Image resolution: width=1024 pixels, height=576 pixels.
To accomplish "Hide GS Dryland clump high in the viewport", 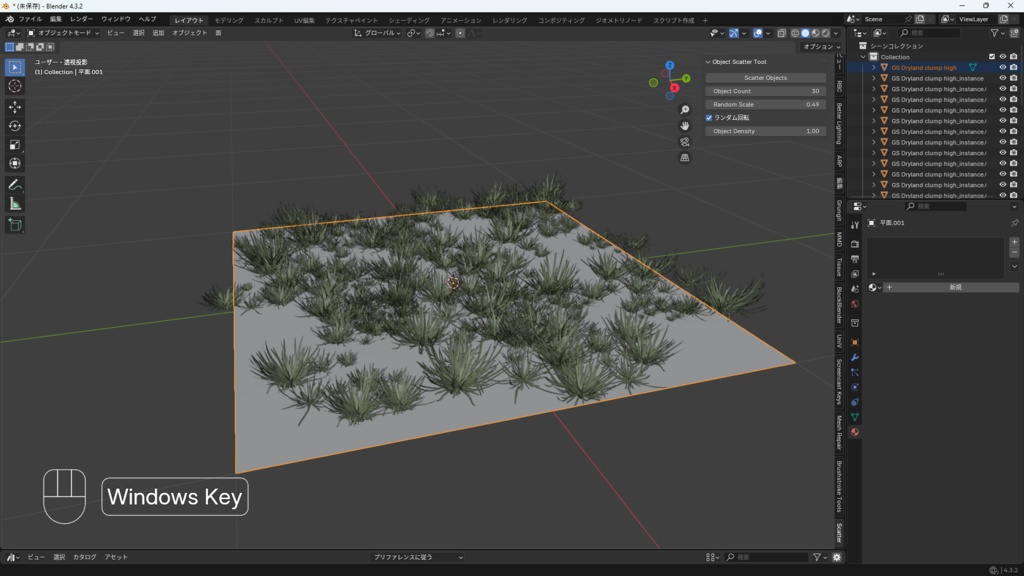I will [1002, 68].
